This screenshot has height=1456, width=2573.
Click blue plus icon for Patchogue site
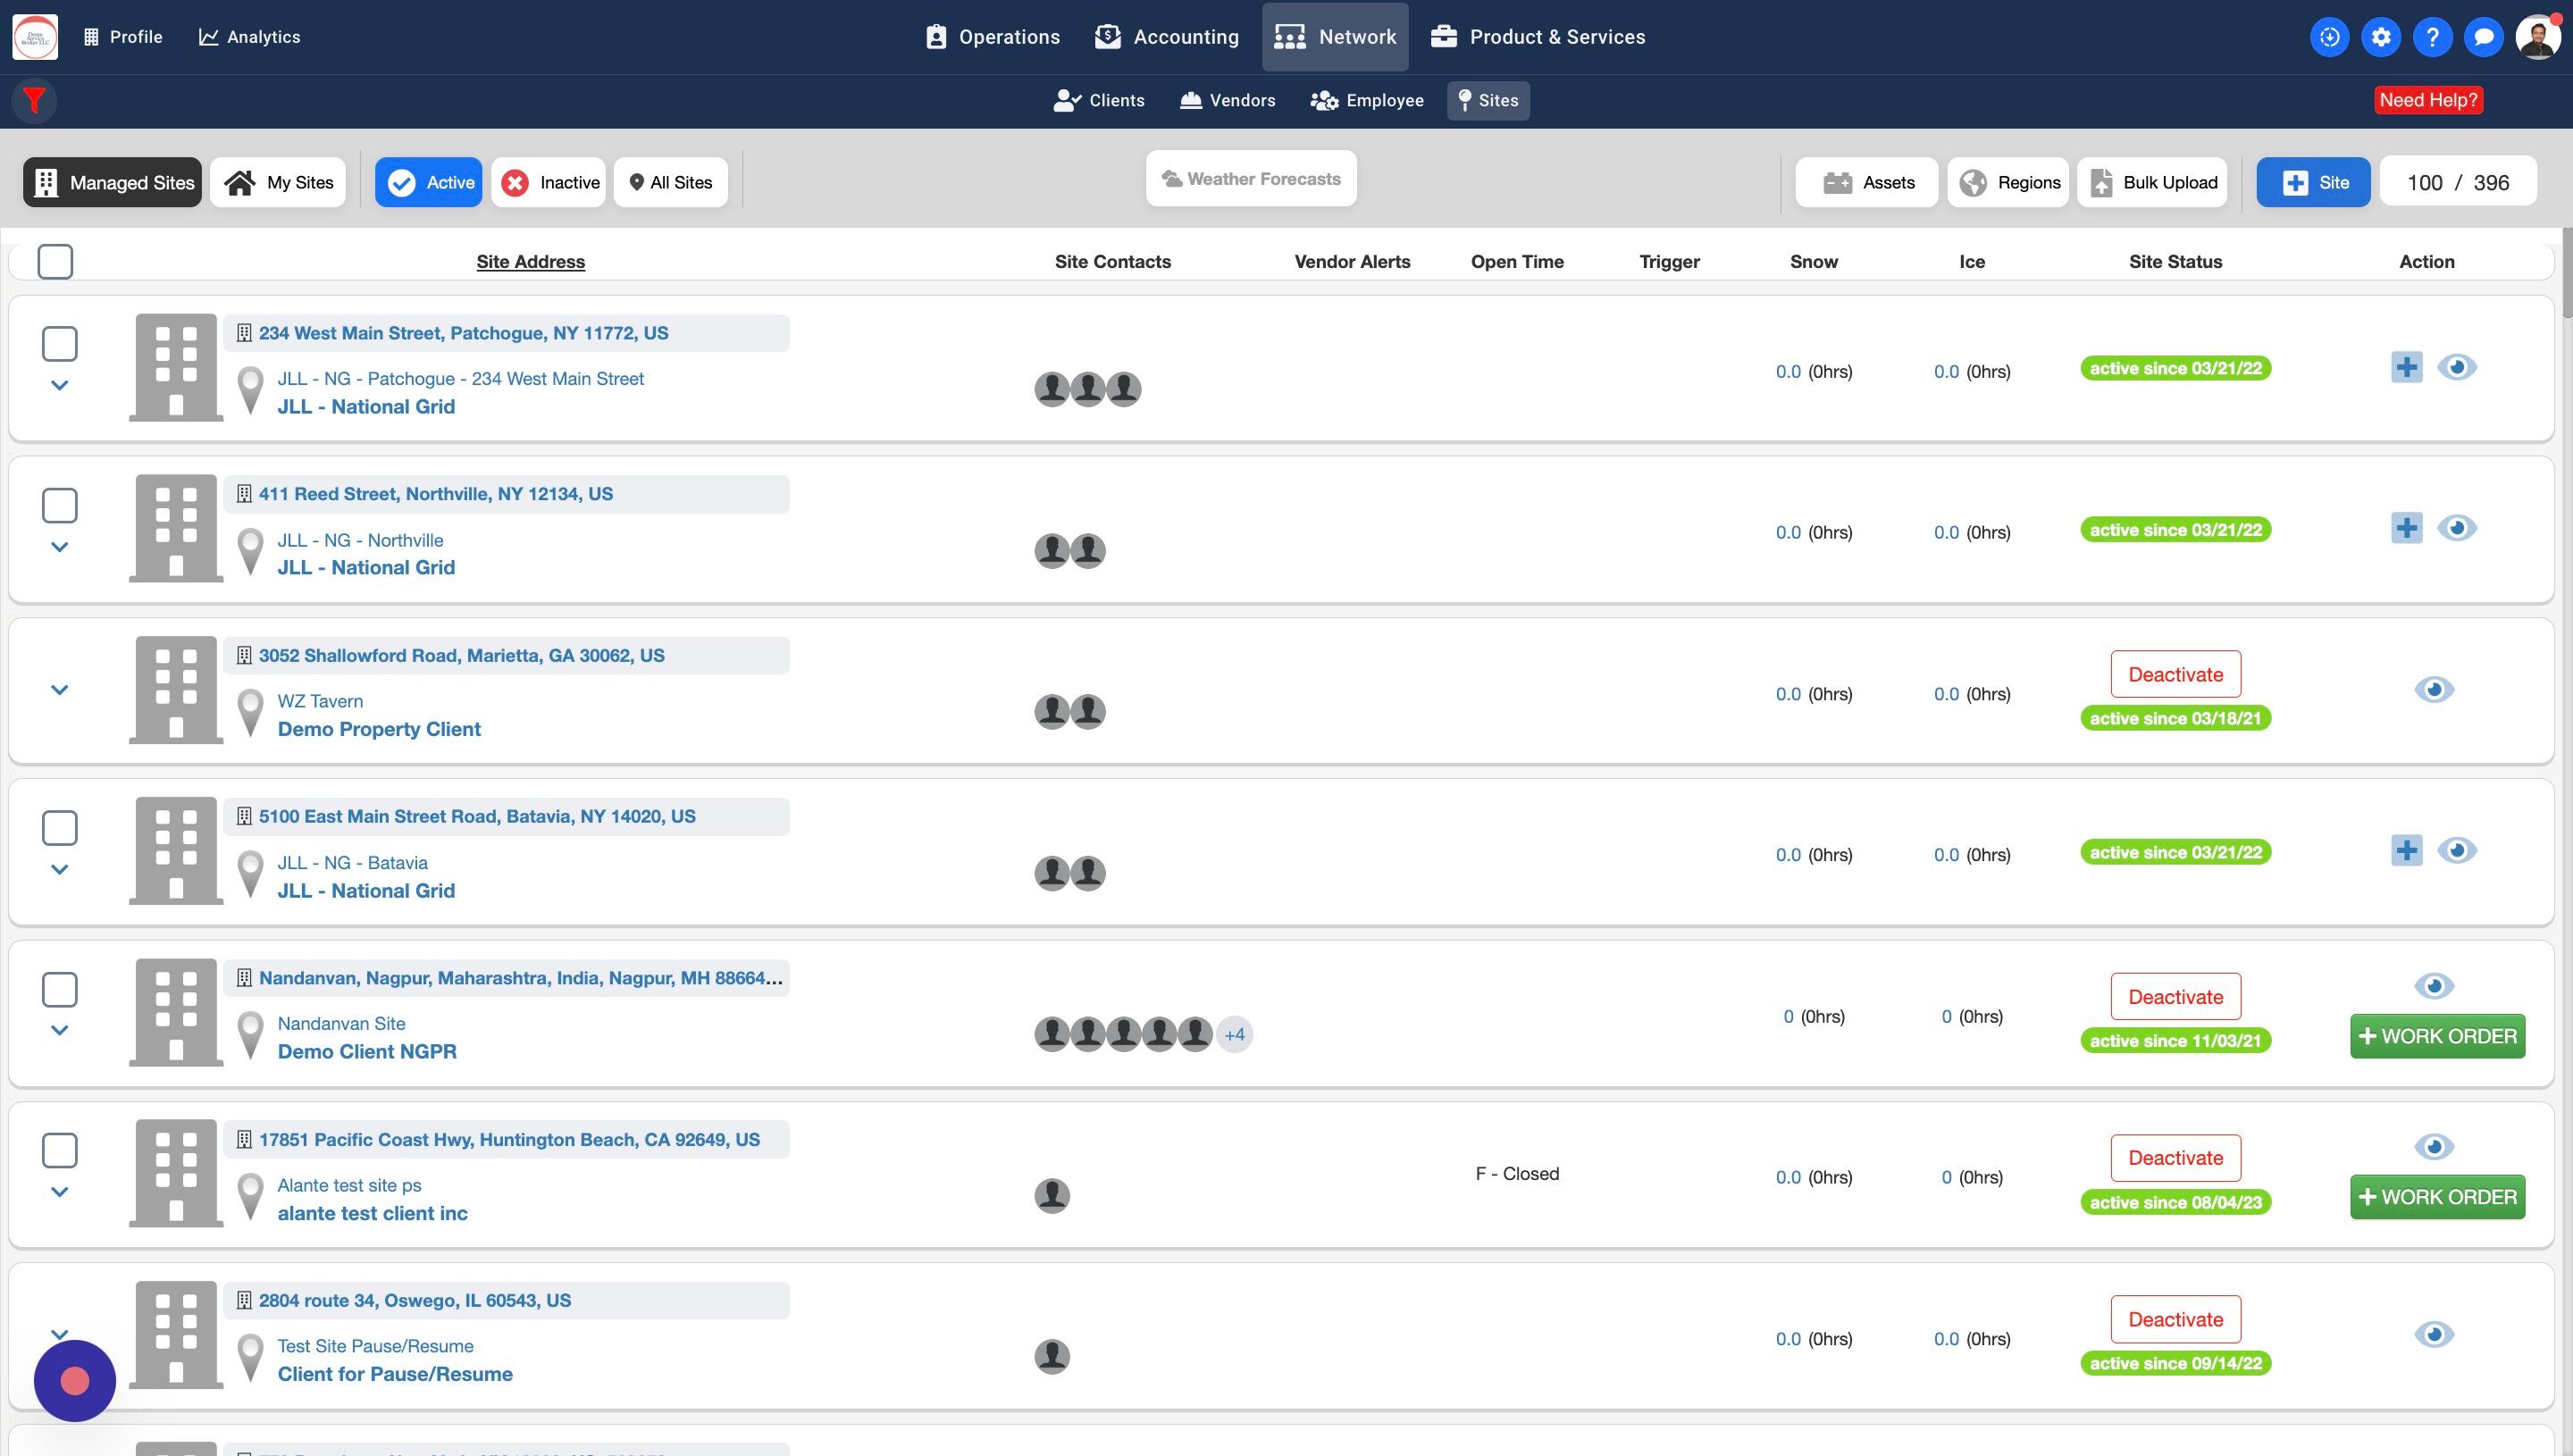point(2406,367)
